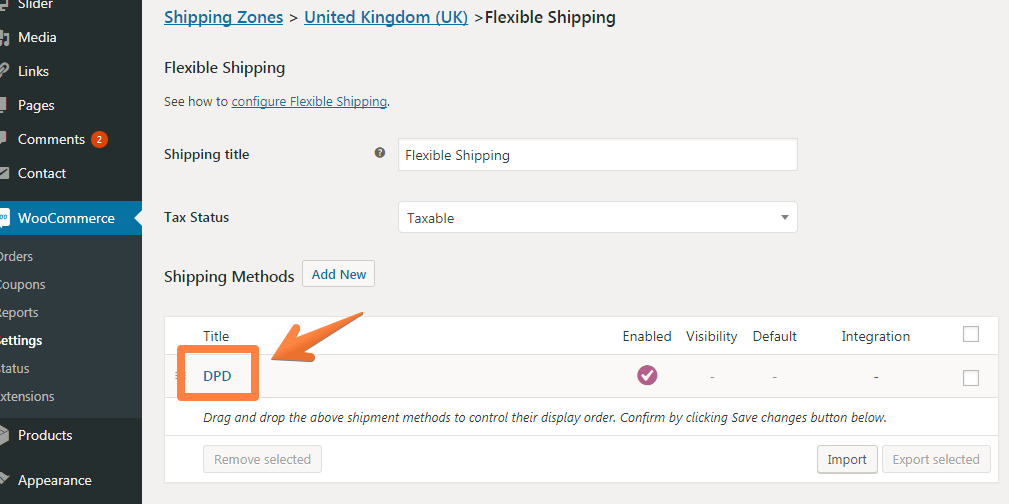1009x504 pixels.
Task: Click the Comments speech bubble icon in sidebar
Action: (4, 139)
